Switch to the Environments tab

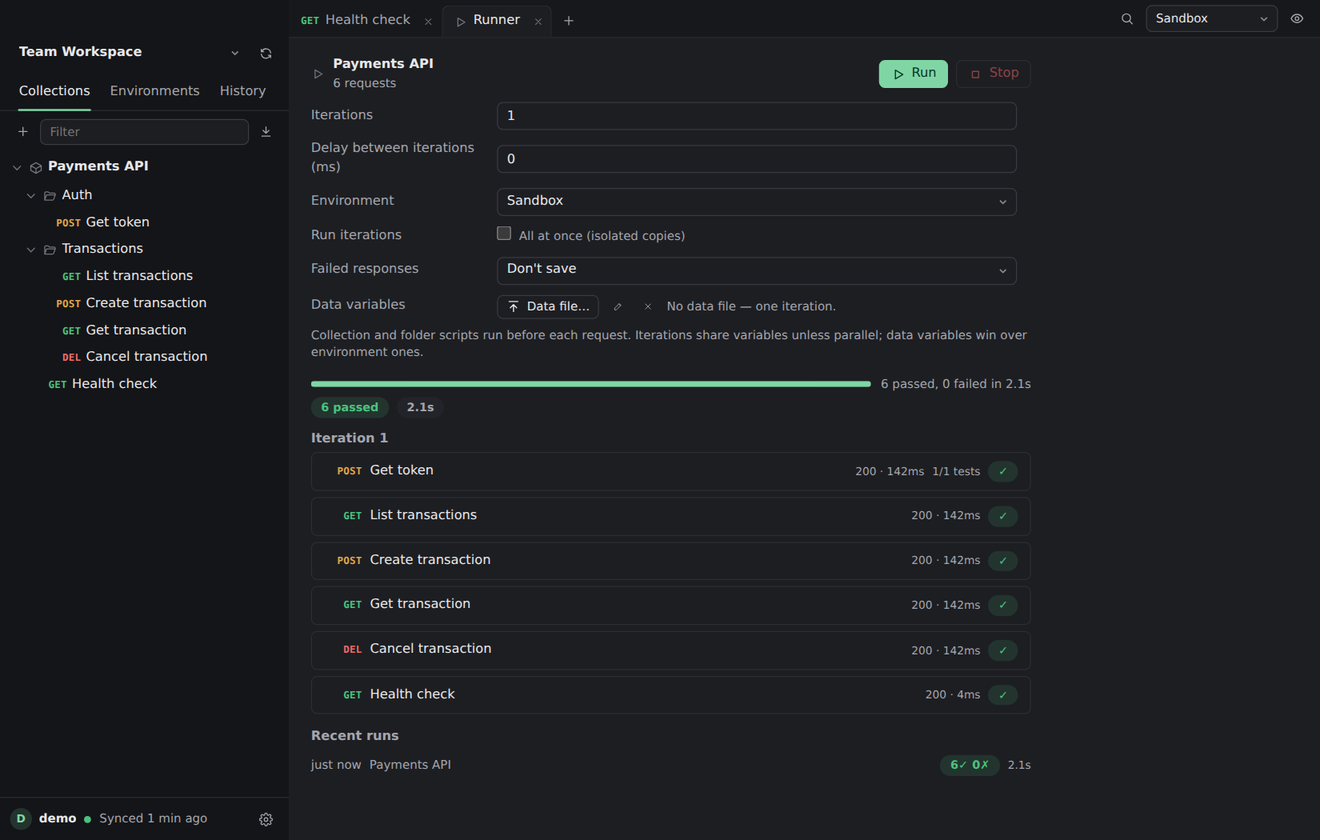point(155,91)
